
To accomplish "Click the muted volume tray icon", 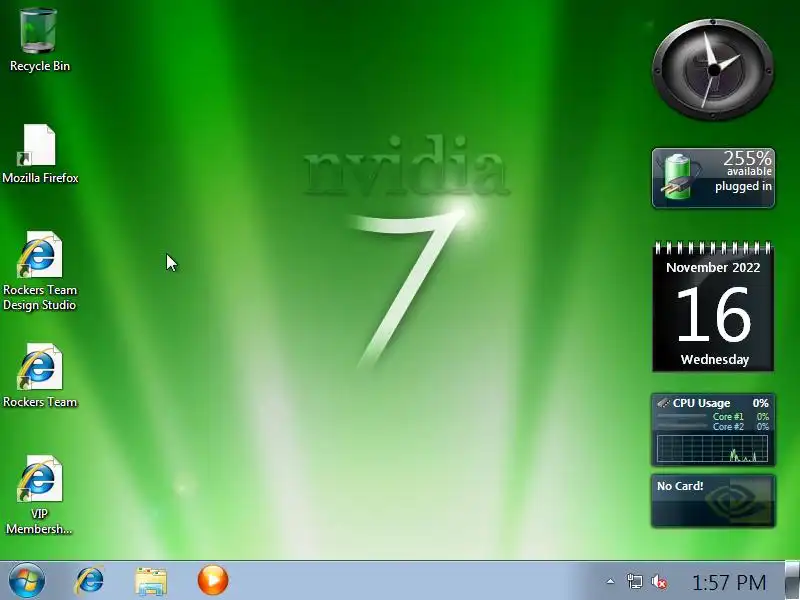I will coord(659,581).
